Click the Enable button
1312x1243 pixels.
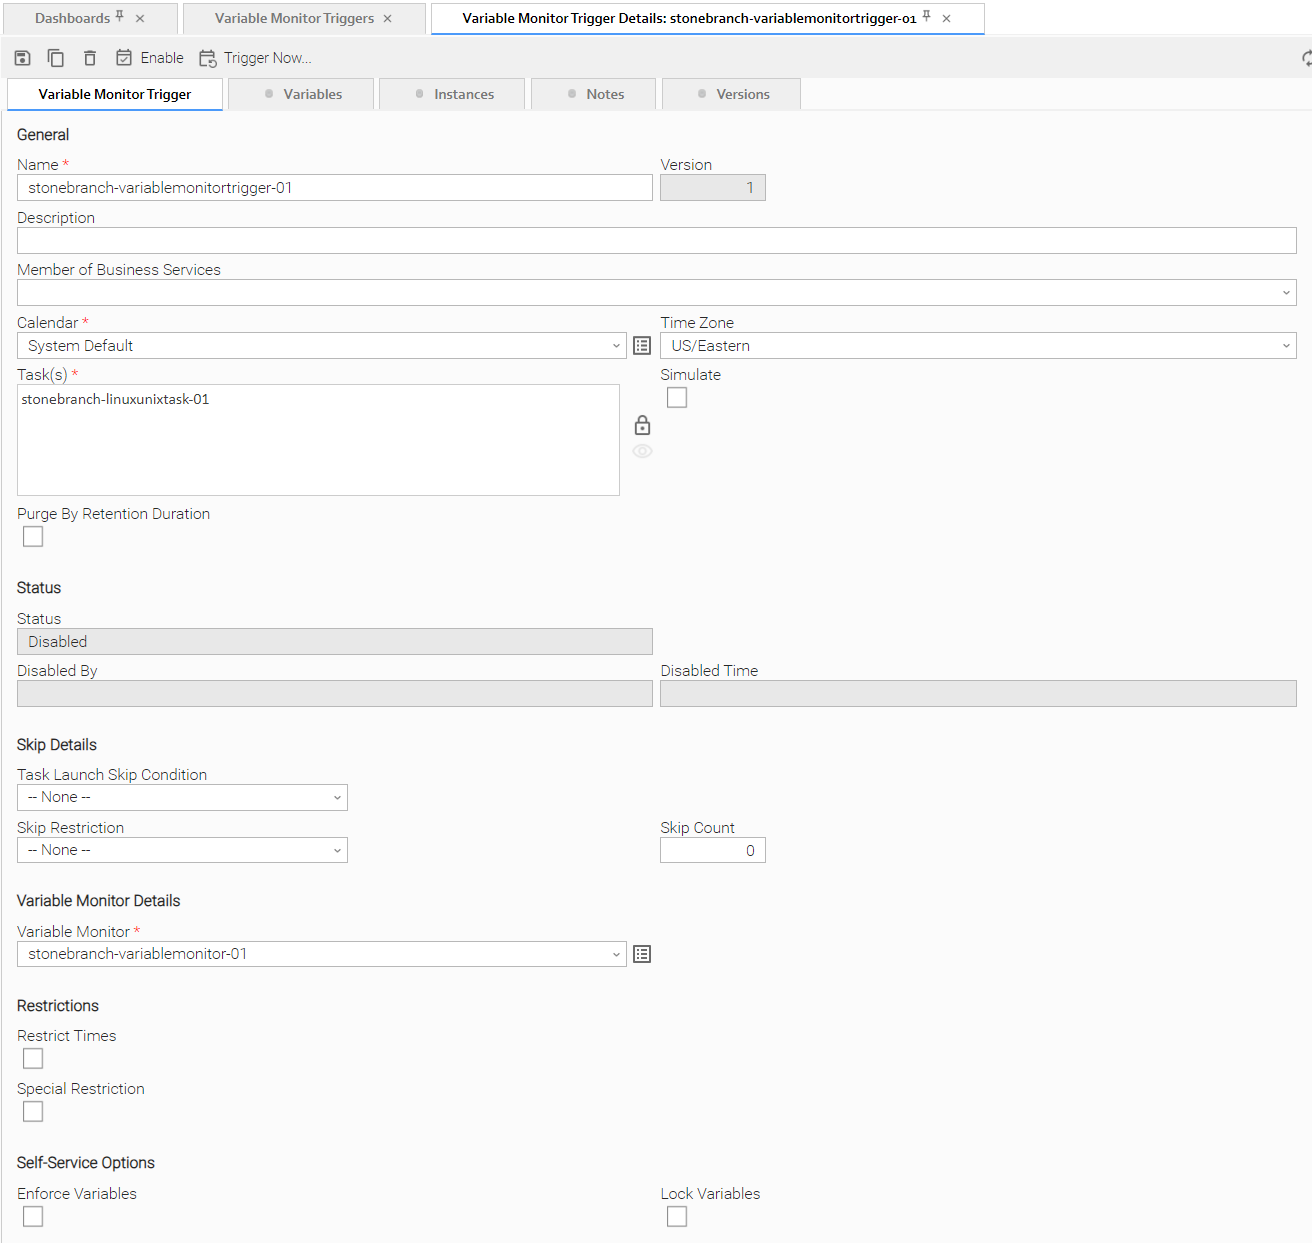coord(150,58)
